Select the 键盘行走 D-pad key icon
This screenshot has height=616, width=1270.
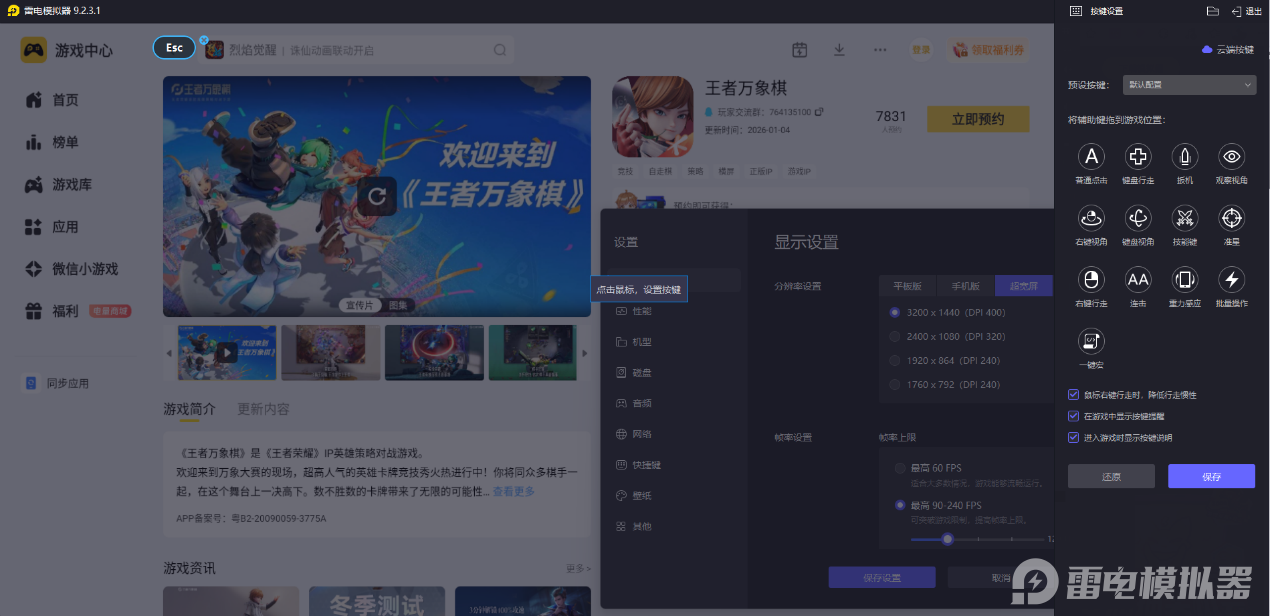coord(1138,156)
